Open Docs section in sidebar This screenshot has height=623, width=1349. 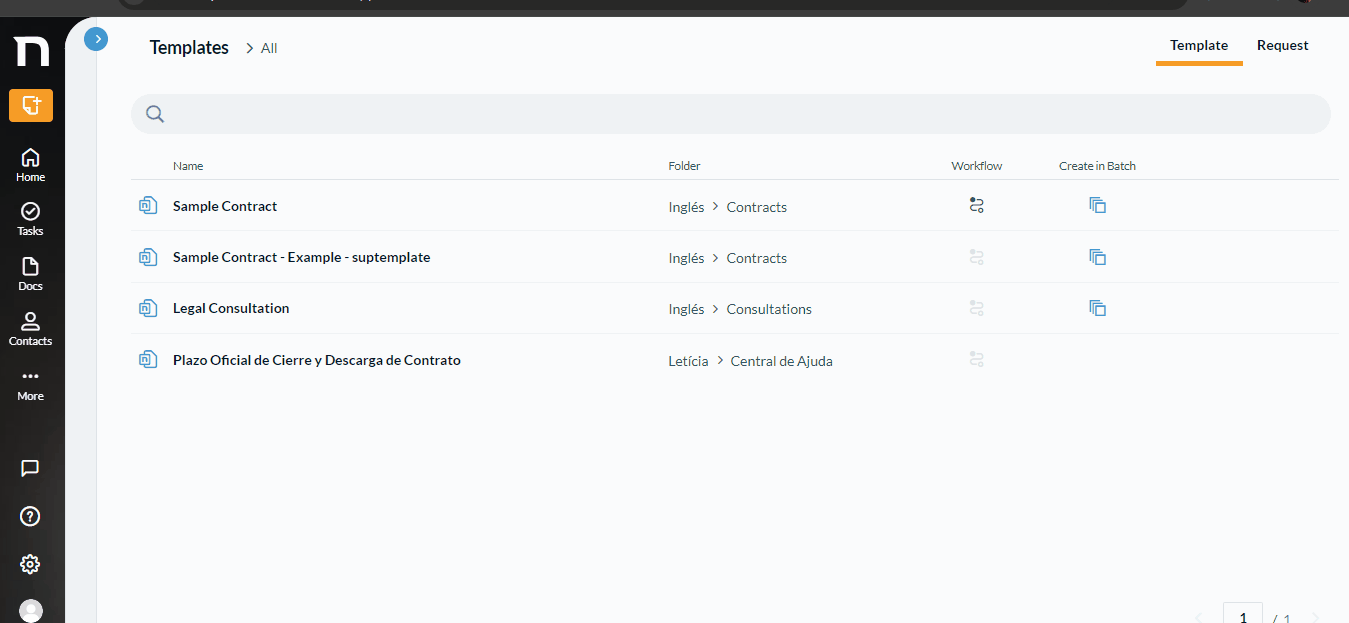(31, 275)
